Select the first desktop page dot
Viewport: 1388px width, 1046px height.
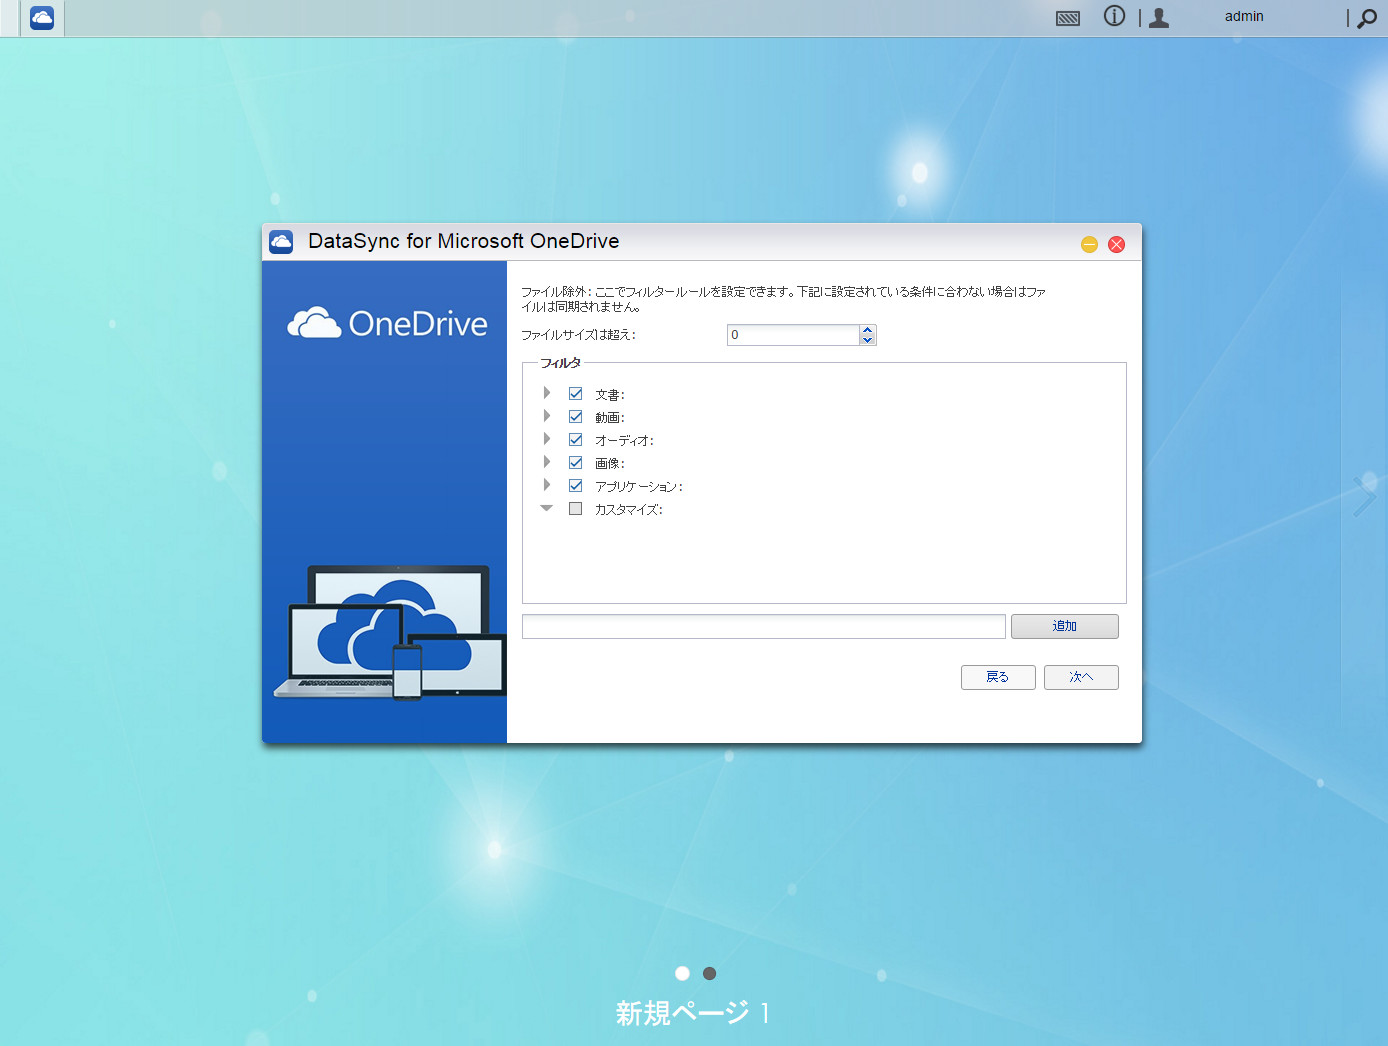(x=682, y=973)
